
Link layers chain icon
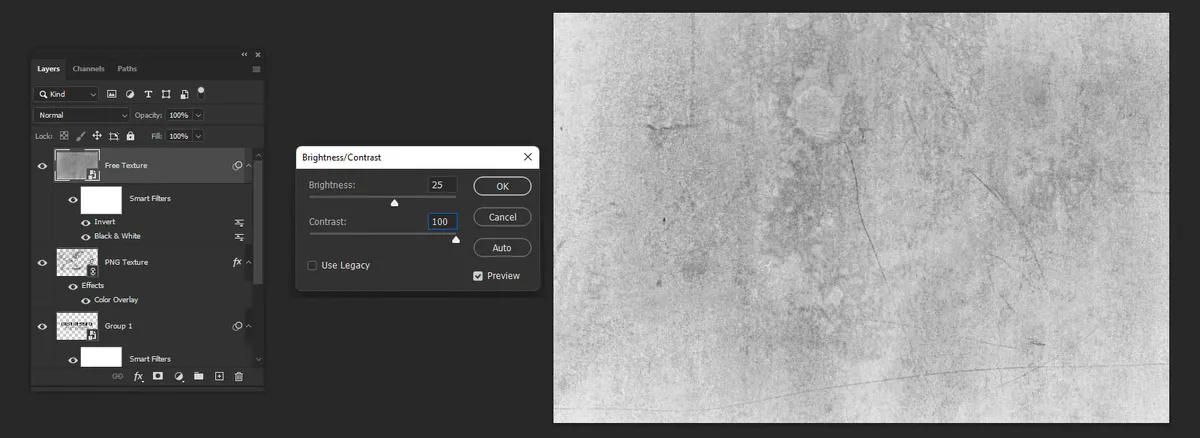[118, 377]
